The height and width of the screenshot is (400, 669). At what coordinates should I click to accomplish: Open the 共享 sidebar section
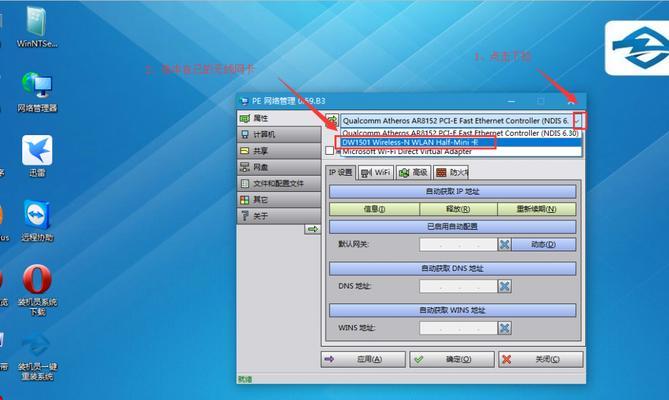pyautogui.click(x=279, y=151)
